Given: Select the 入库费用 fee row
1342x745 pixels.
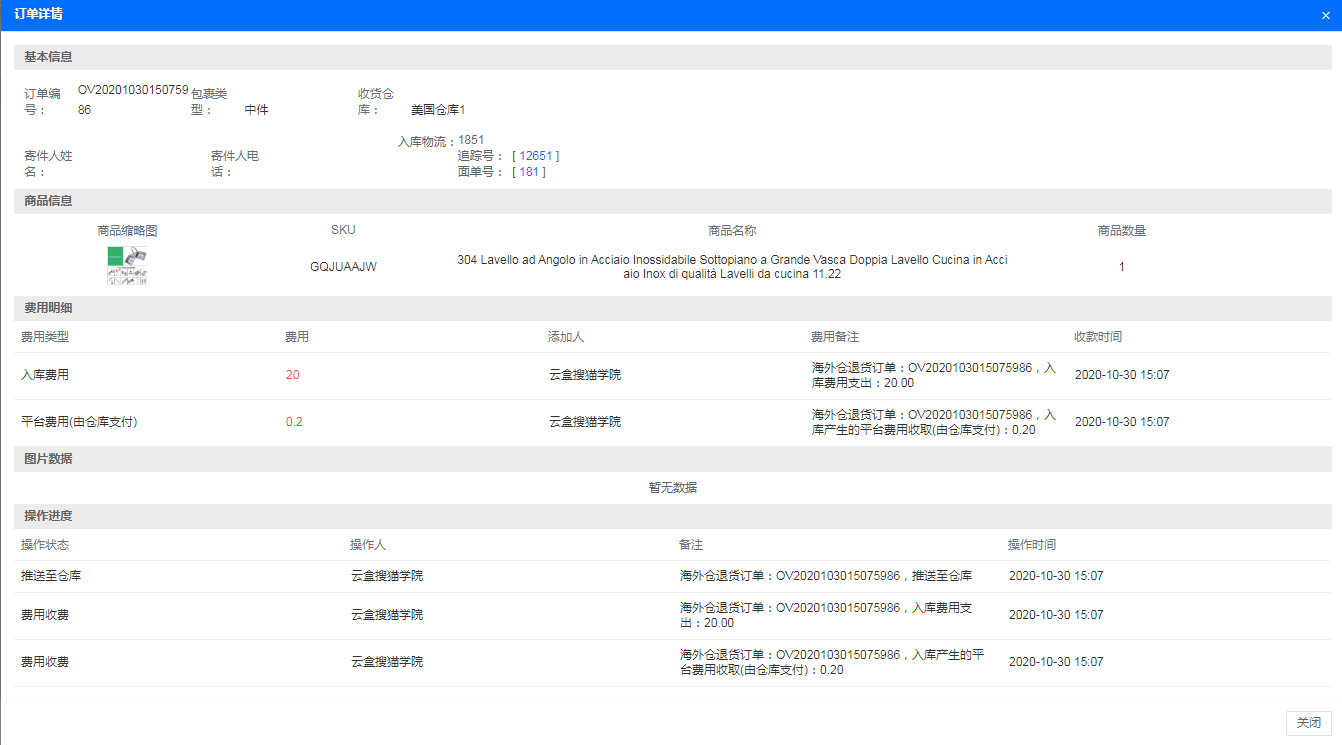Looking at the screenshot, I should [x=45, y=375].
